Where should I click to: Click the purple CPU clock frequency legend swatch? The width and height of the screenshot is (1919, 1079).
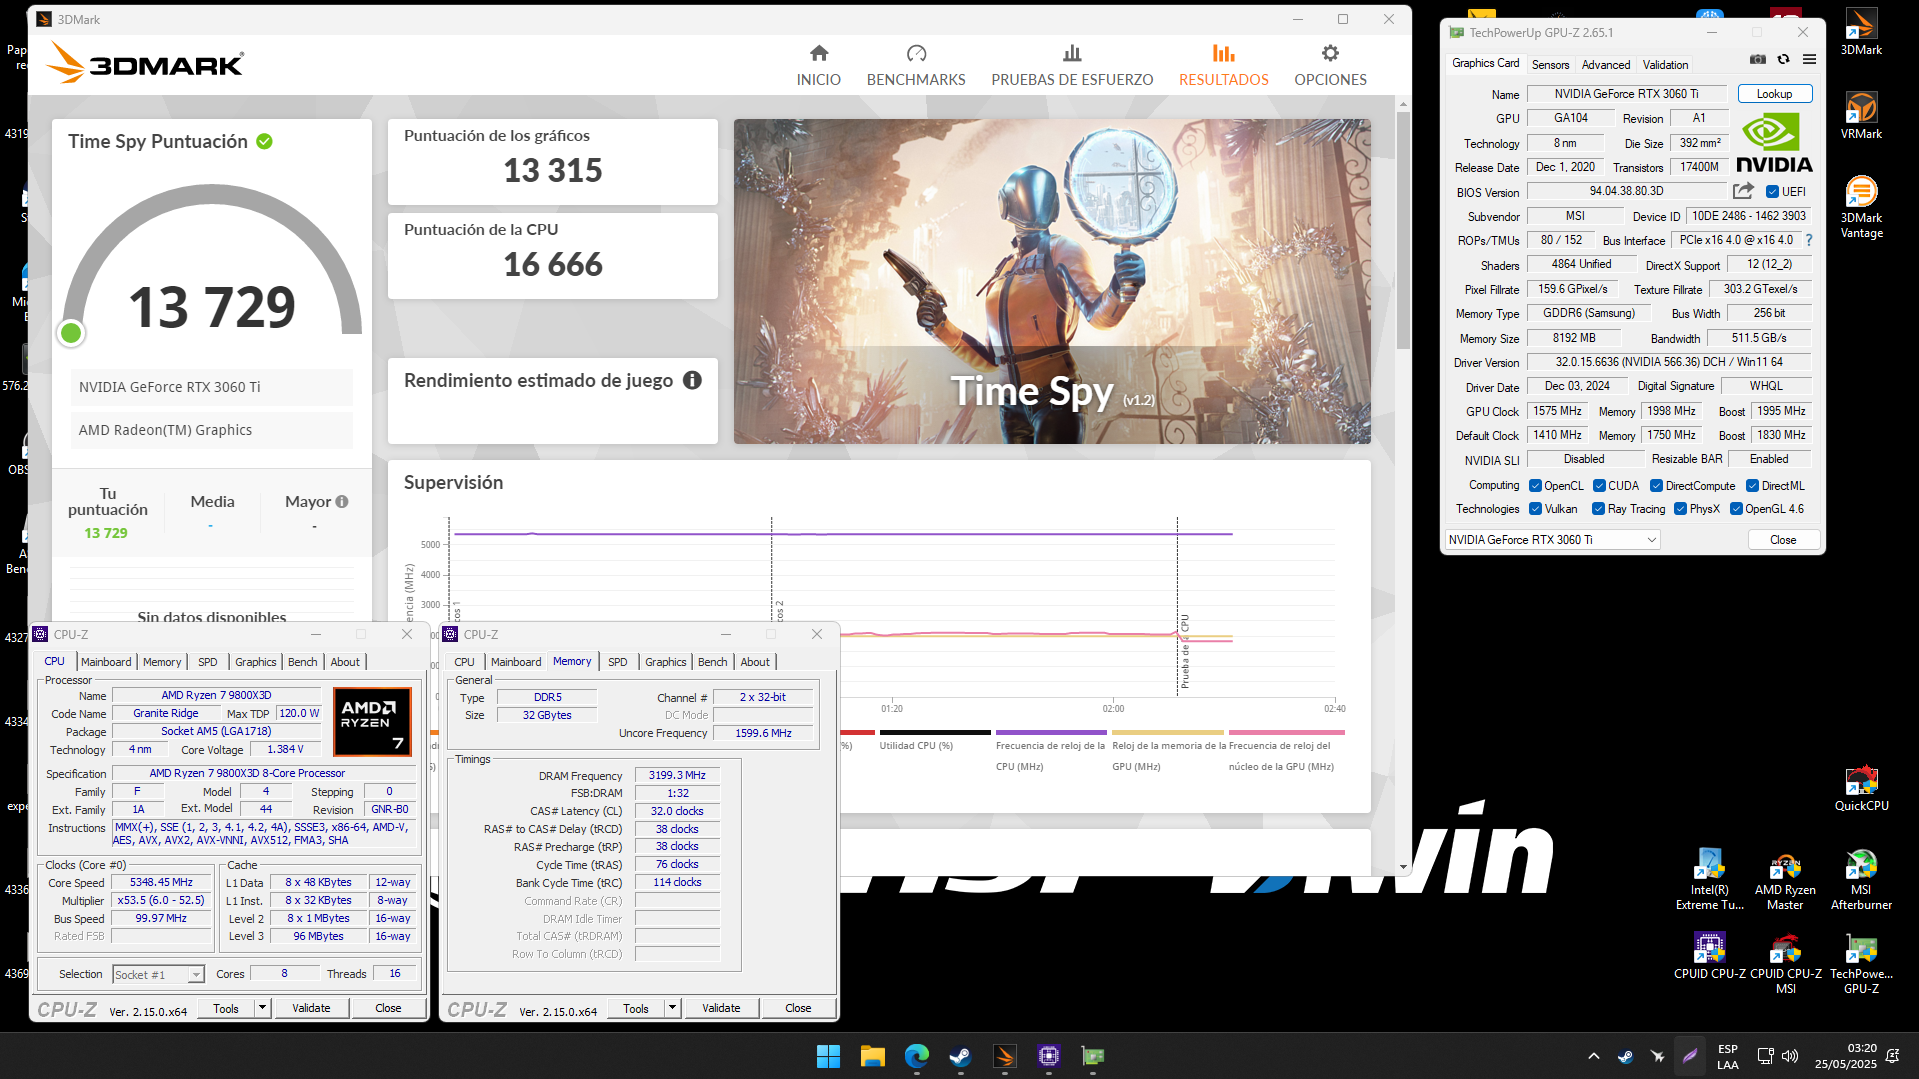(1050, 732)
